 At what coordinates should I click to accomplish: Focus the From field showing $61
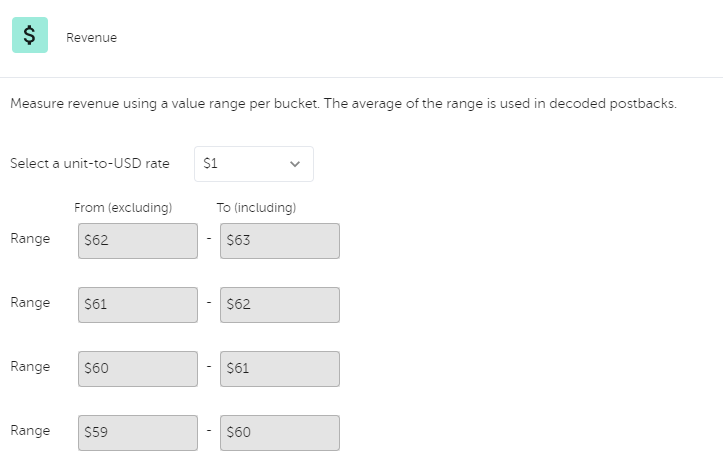138,305
